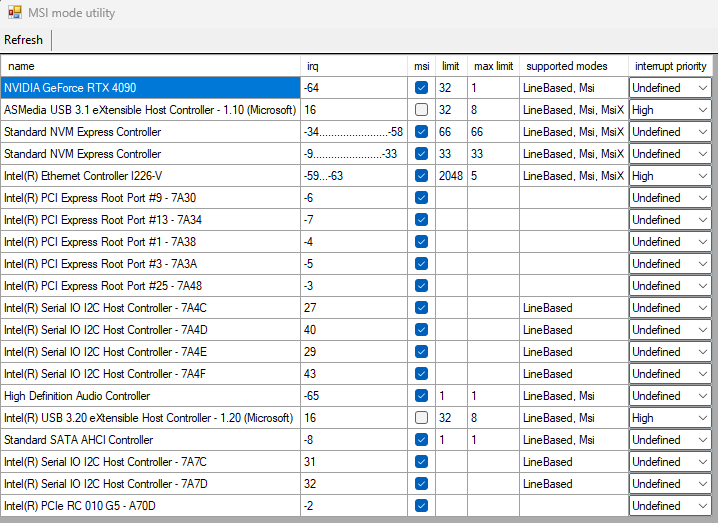Click irq value -64 for RTX 4090
This screenshot has height=523, width=718.
354,87
